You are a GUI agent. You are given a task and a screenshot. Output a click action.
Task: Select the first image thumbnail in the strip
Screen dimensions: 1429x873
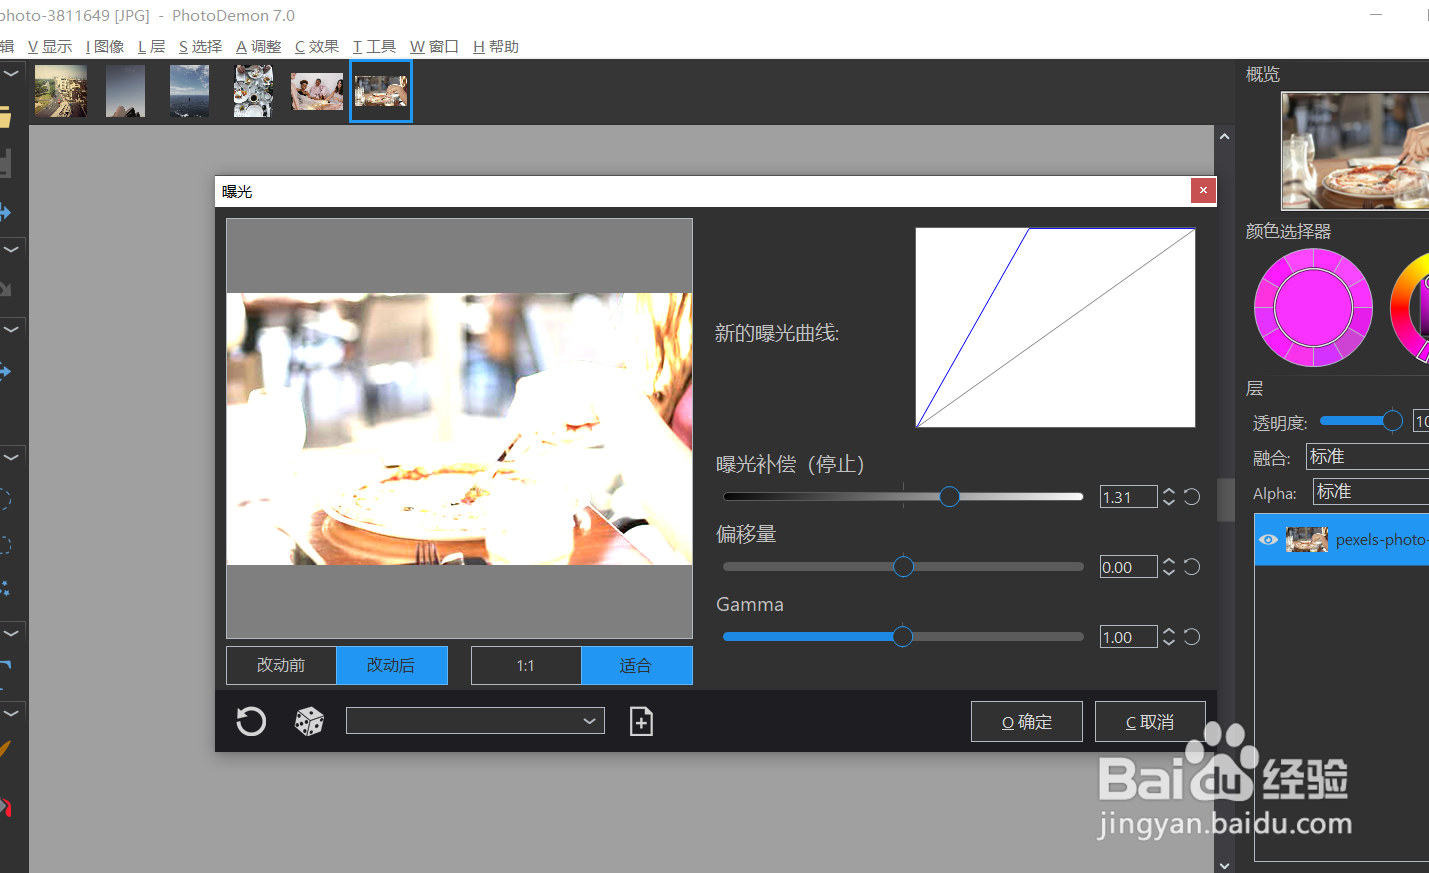61,91
